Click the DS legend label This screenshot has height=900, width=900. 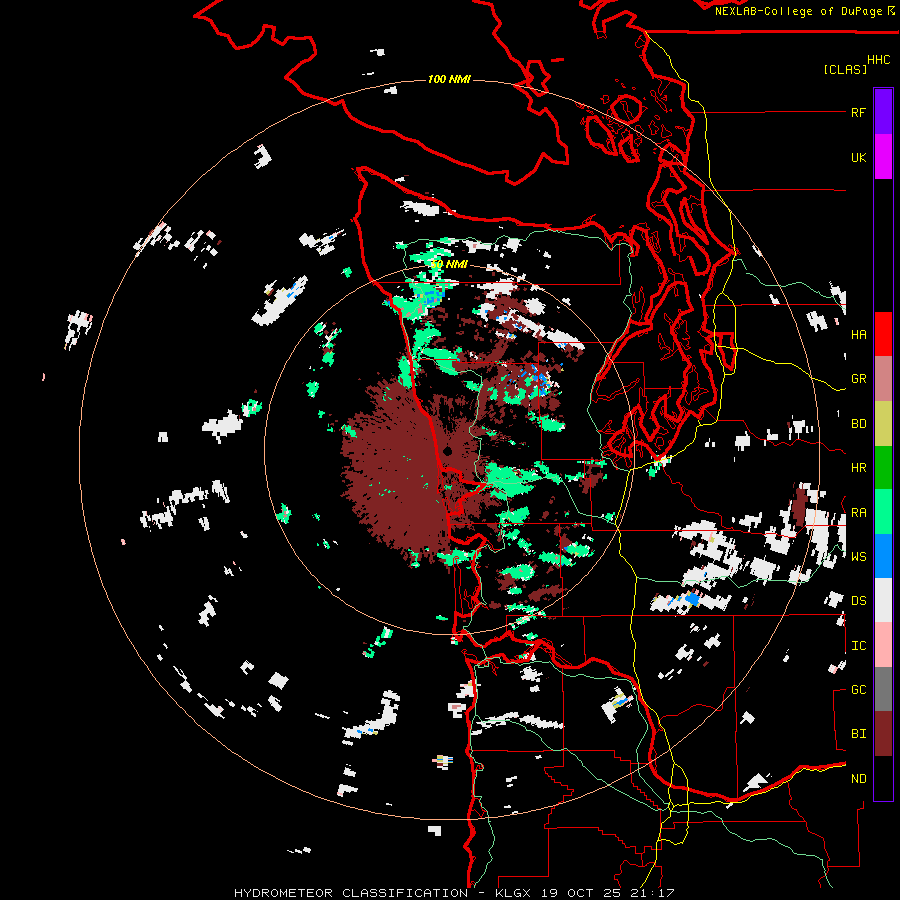tap(858, 601)
